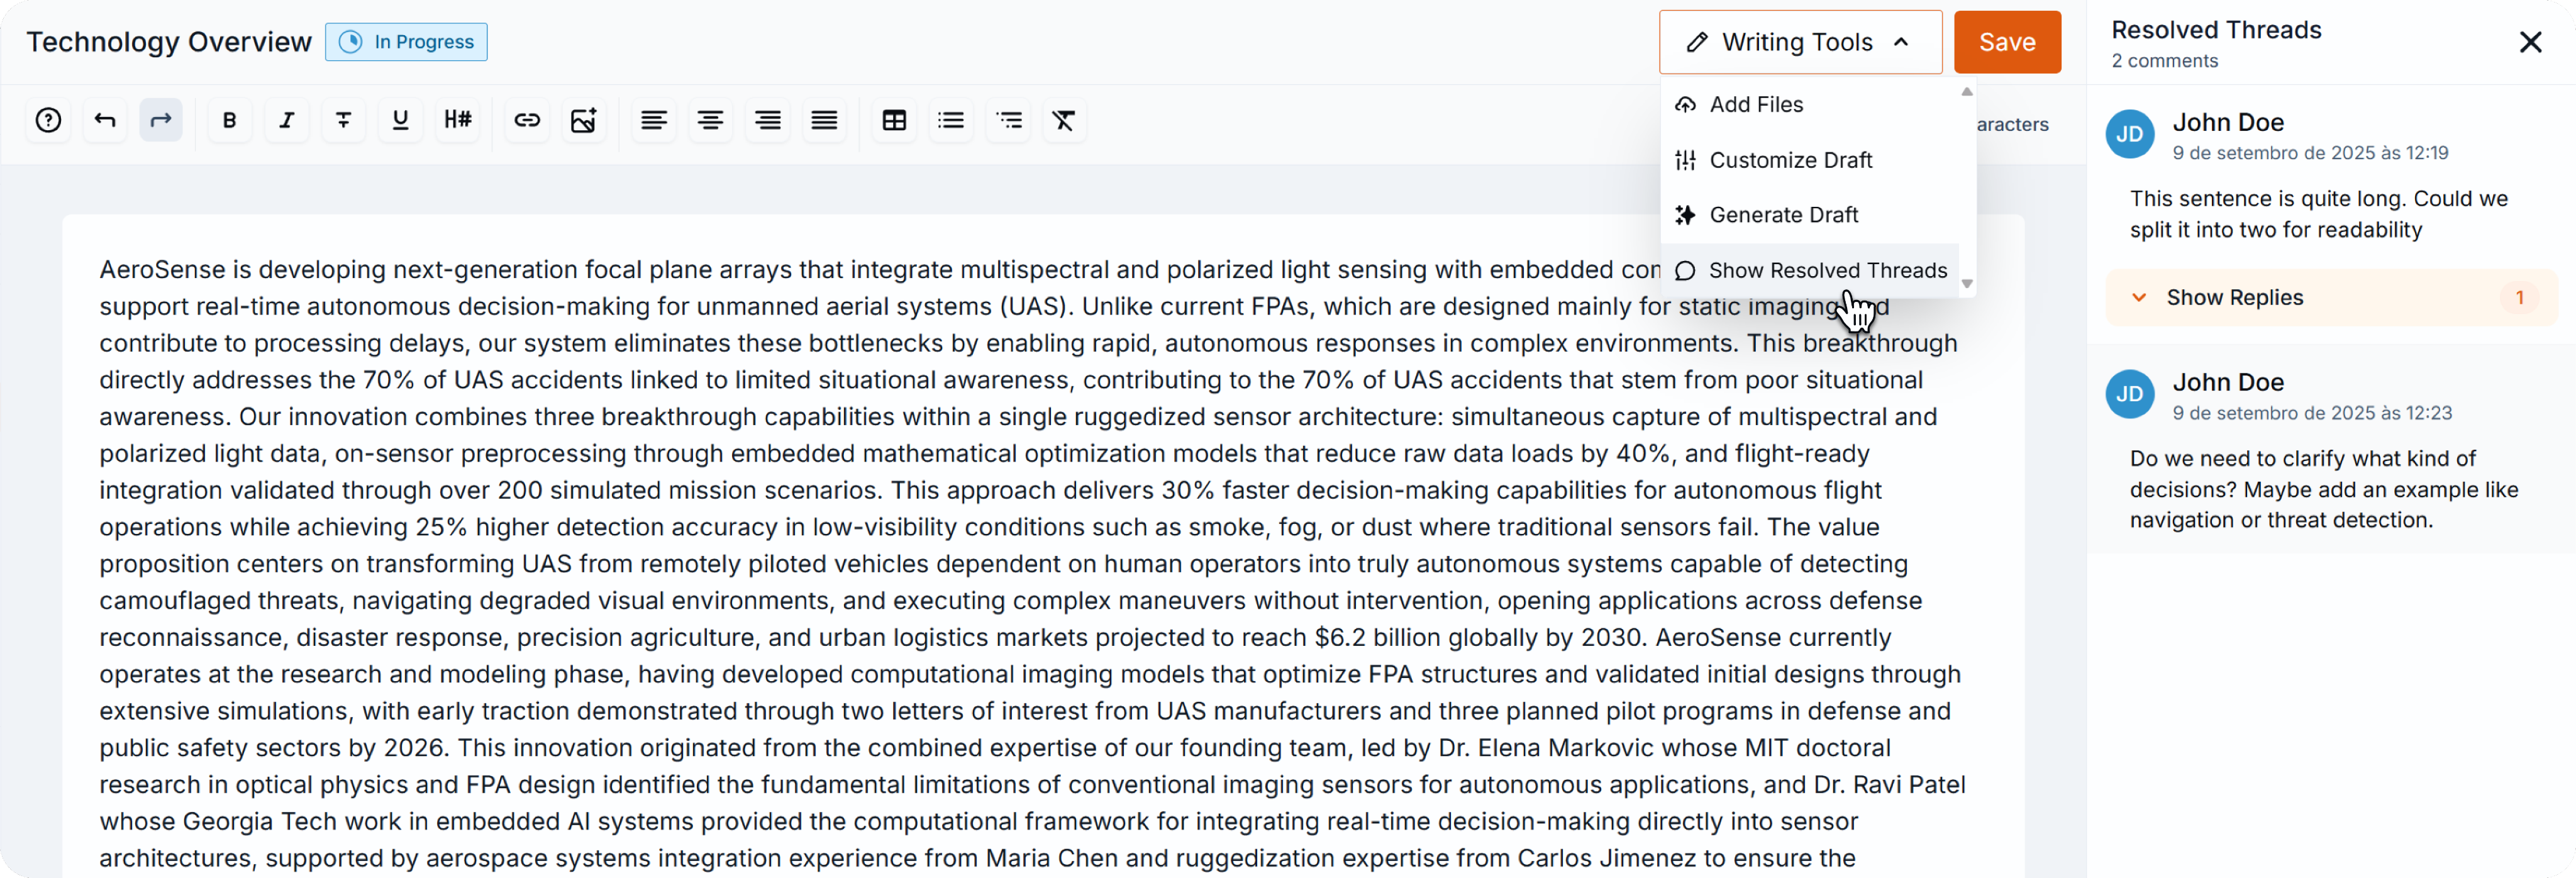Center align the paragraph
Screen dimensions: 2576x878
(x=710, y=120)
